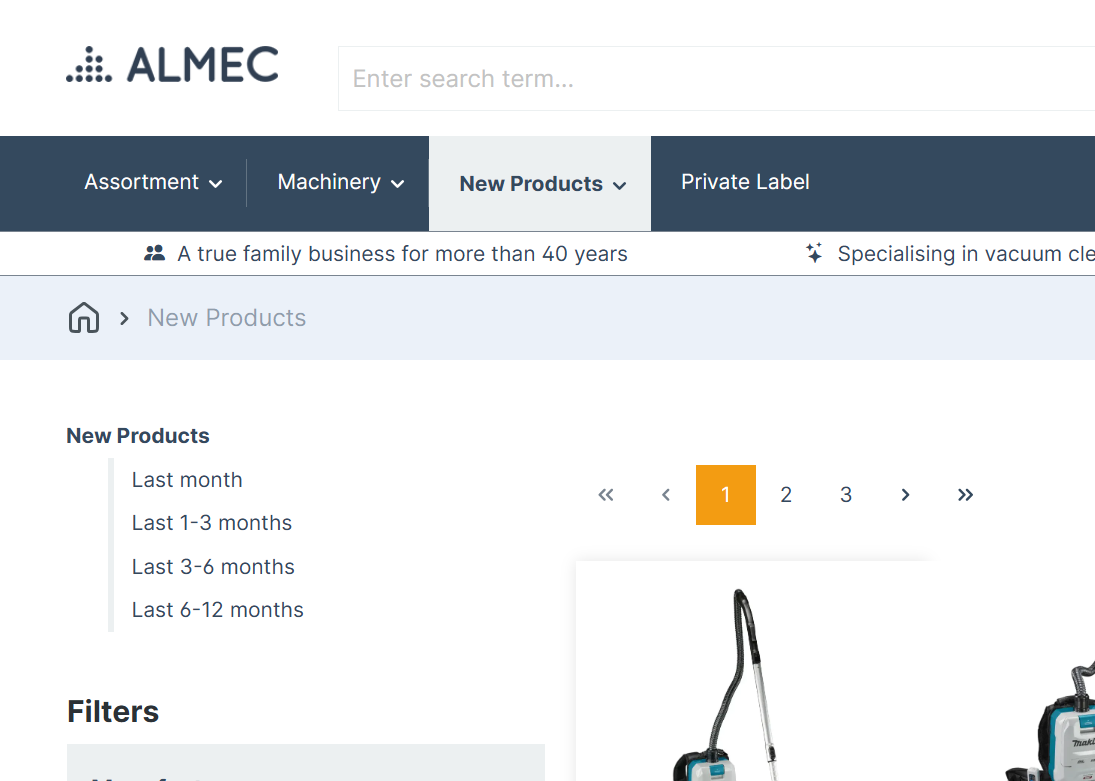Filter by Last month
The image size is (1095, 781).
tap(187, 480)
